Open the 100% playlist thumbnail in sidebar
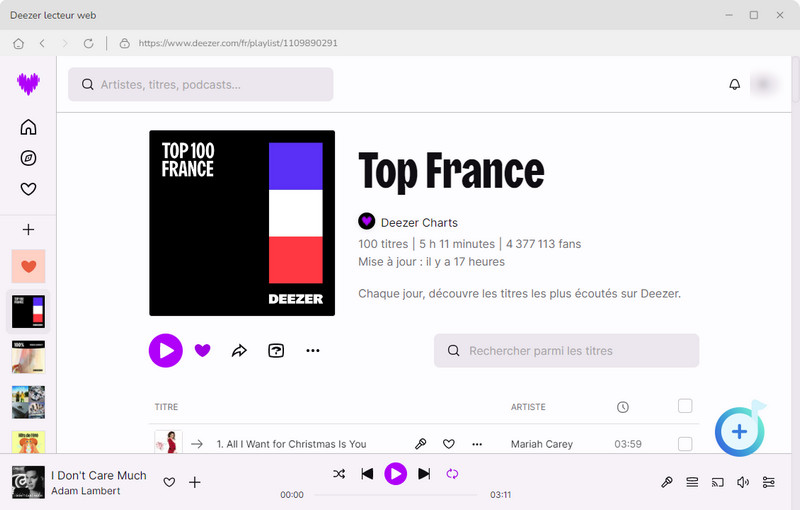This screenshot has width=800, height=510. point(29,357)
